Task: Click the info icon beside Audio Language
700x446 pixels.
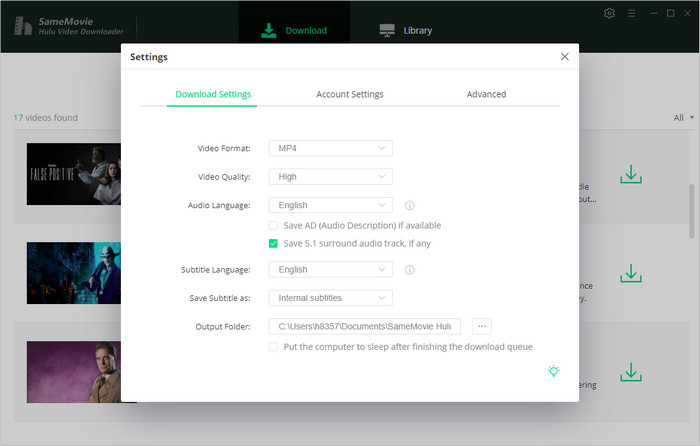Action: coord(409,205)
